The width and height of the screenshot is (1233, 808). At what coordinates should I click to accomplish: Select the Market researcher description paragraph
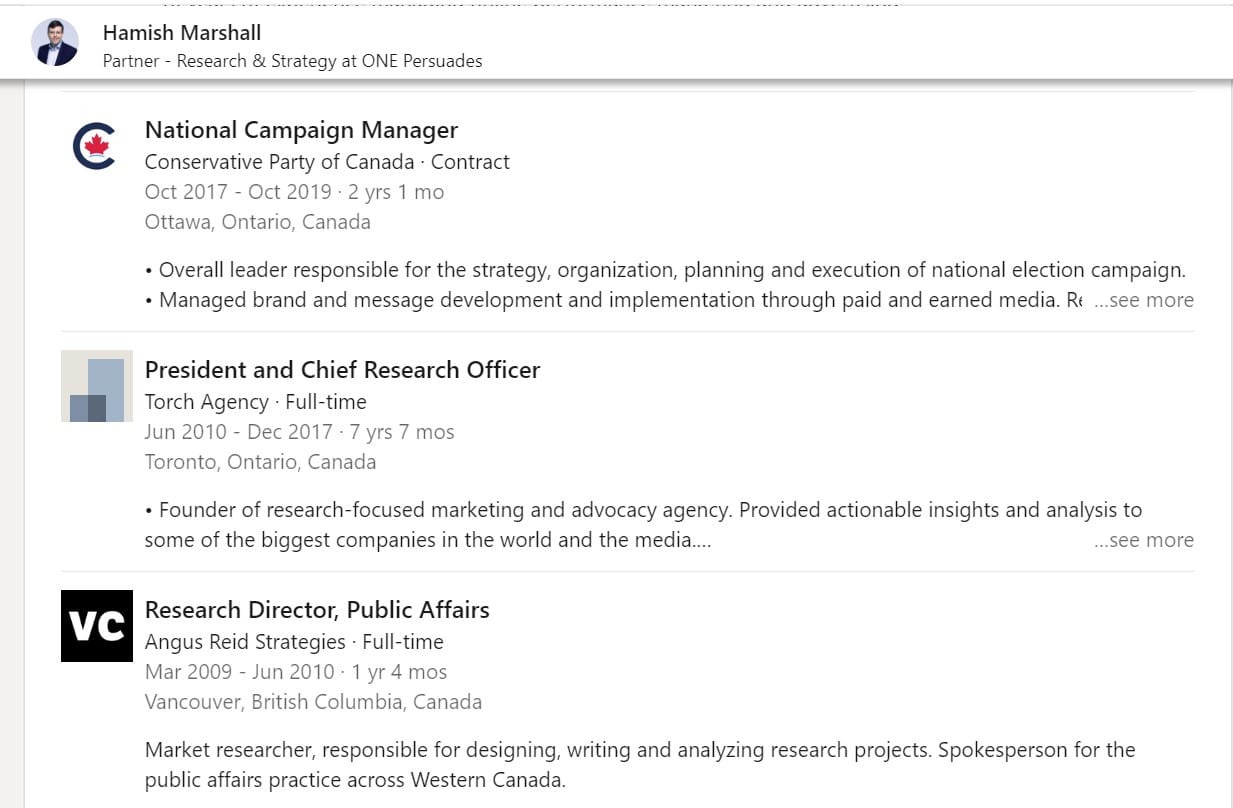(640, 765)
